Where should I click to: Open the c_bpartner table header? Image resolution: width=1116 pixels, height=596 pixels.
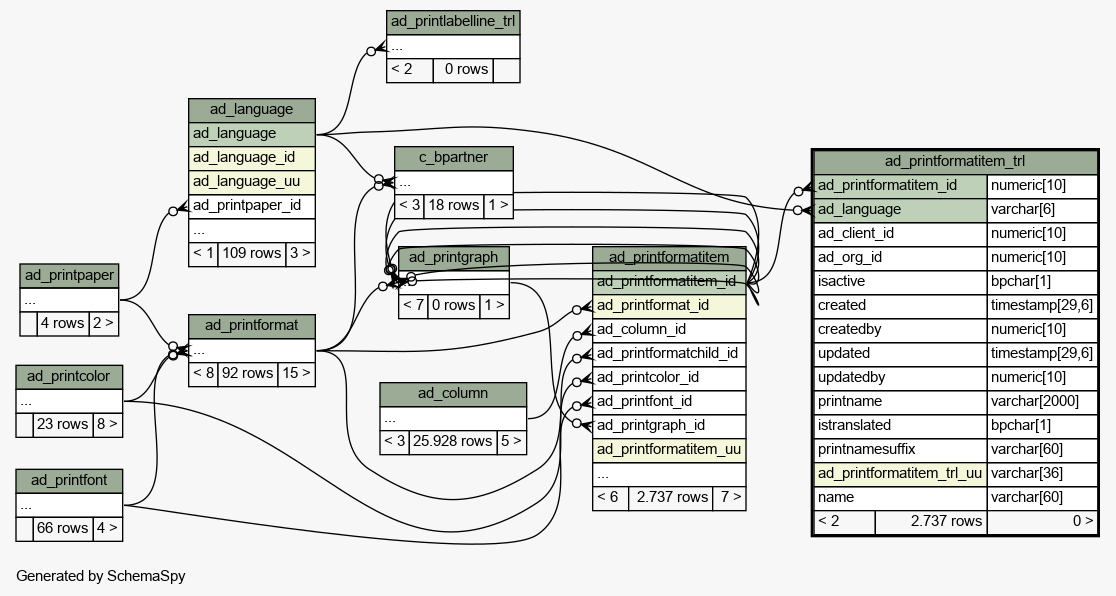tap(453, 158)
